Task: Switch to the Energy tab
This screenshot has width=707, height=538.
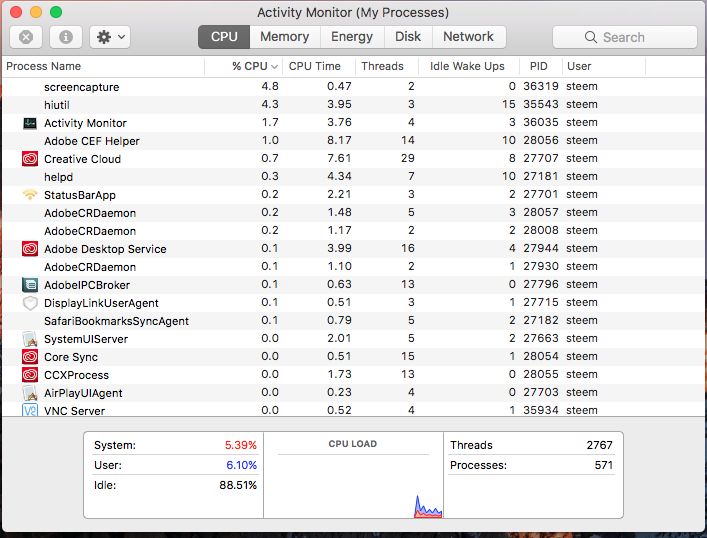Action: tap(352, 37)
